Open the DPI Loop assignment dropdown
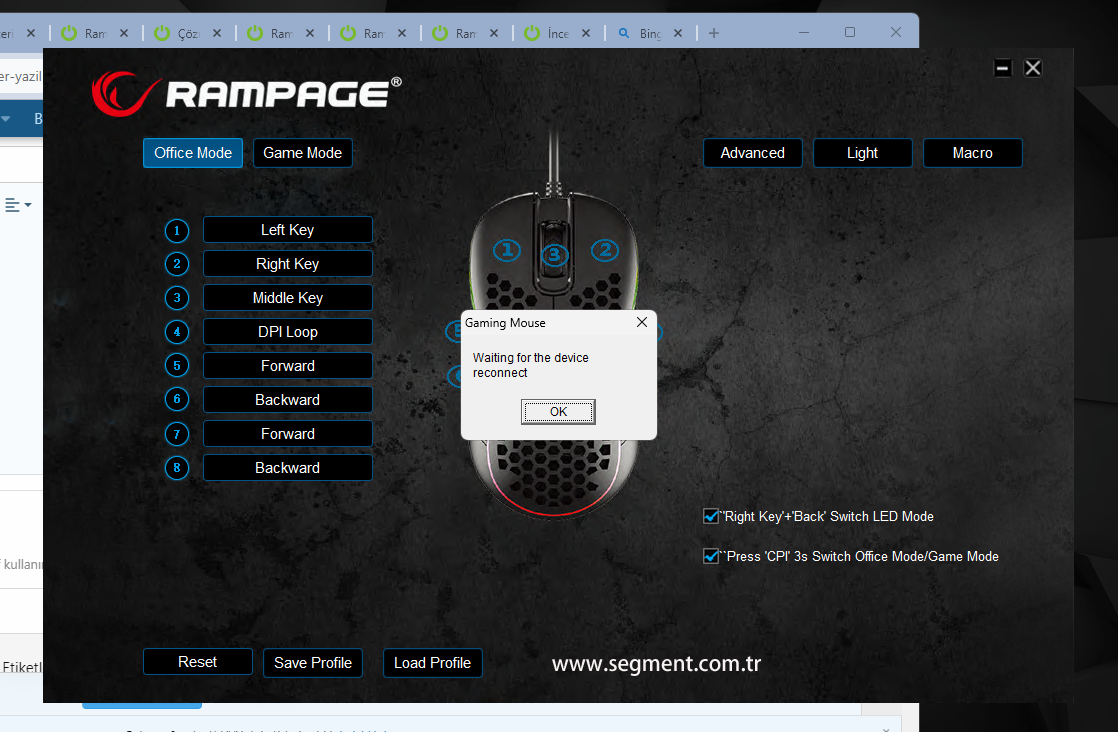1118x732 pixels. point(287,331)
